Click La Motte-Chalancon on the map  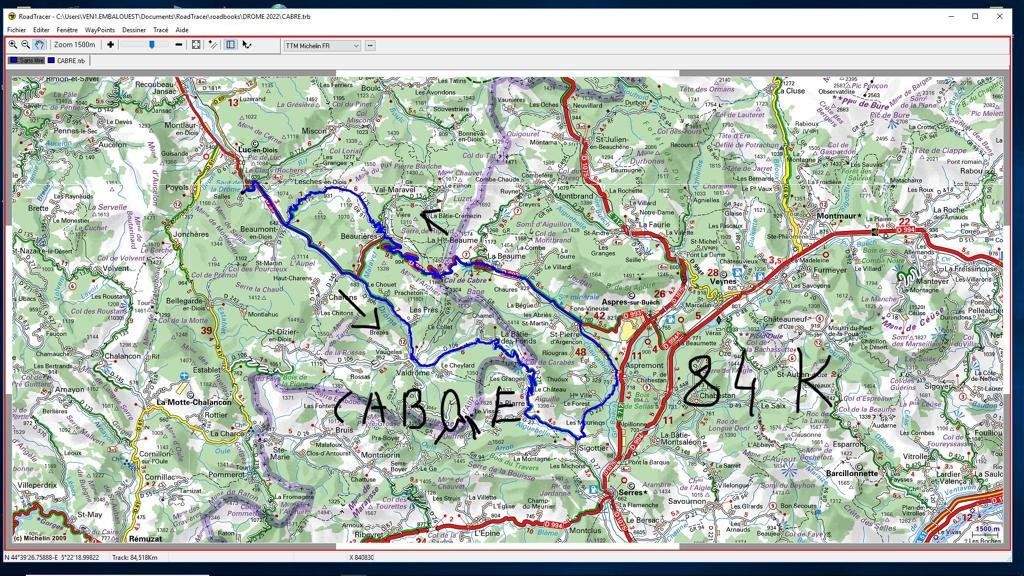[194, 402]
